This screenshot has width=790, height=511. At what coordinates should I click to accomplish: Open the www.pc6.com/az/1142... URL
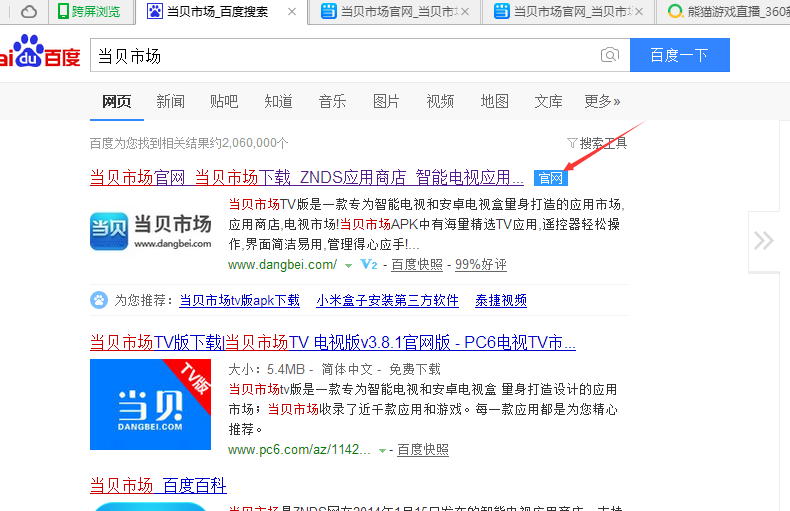[299, 450]
